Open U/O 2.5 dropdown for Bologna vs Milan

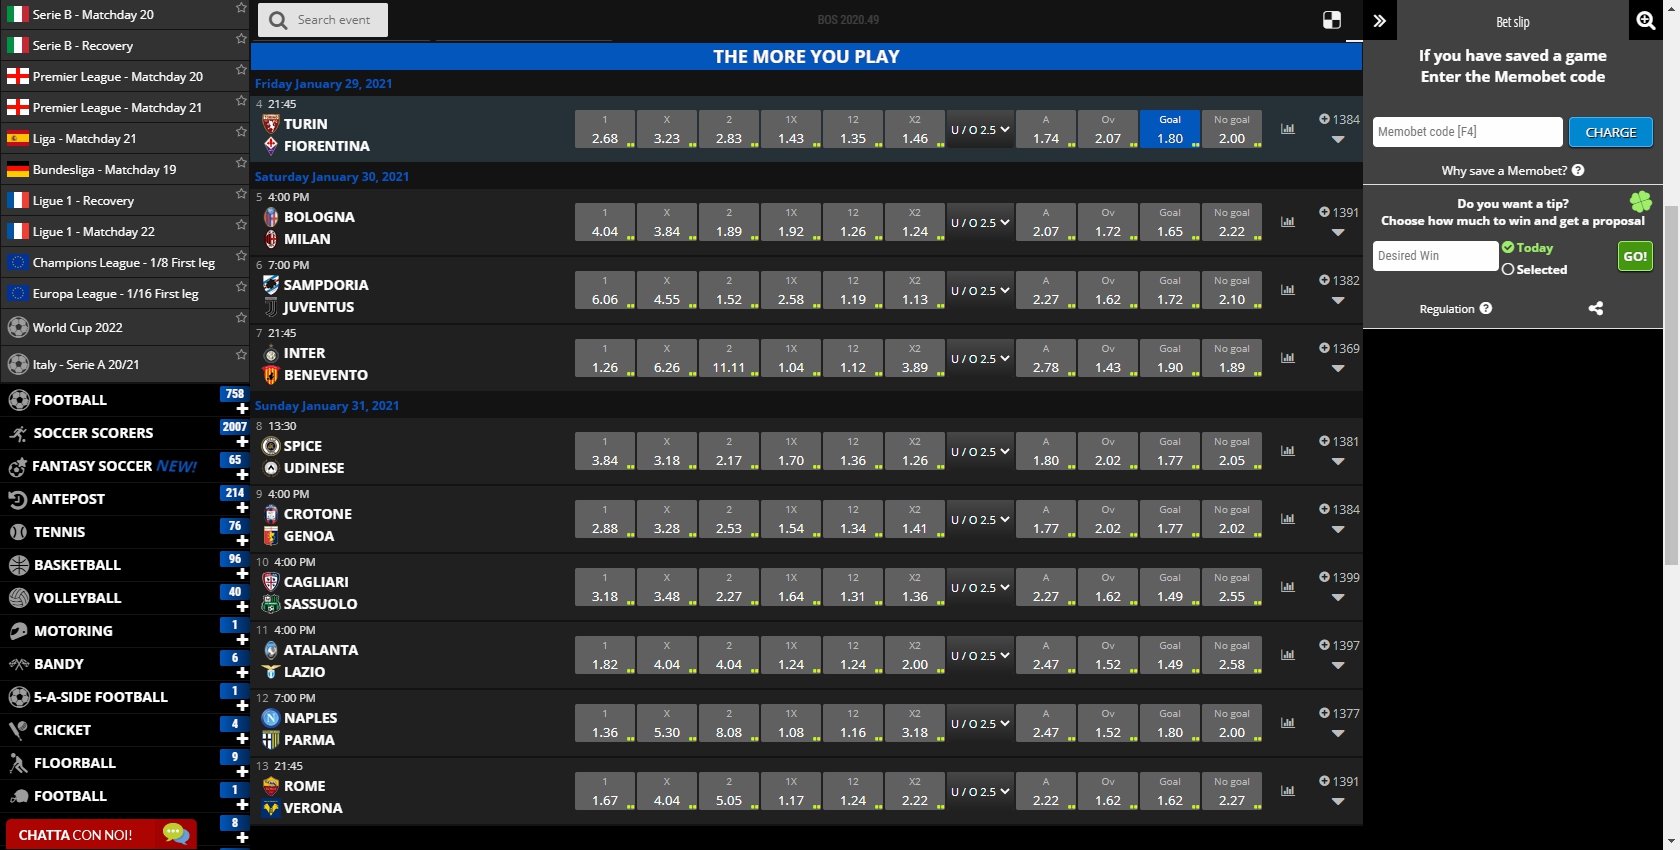point(980,222)
